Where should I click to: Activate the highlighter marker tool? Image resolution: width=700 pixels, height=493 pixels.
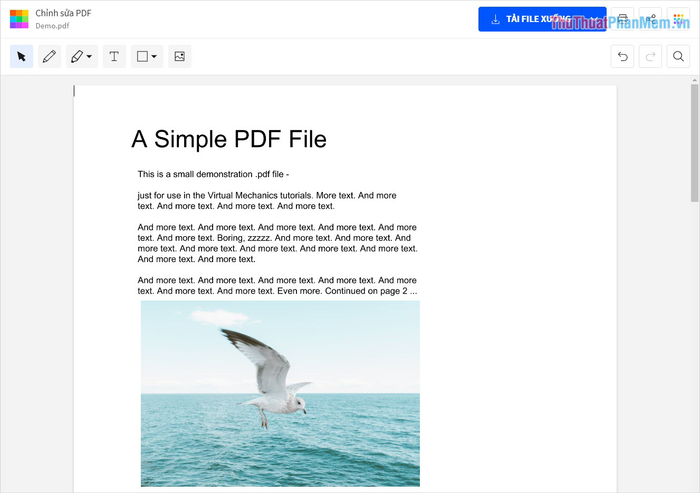tap(77, 56)
